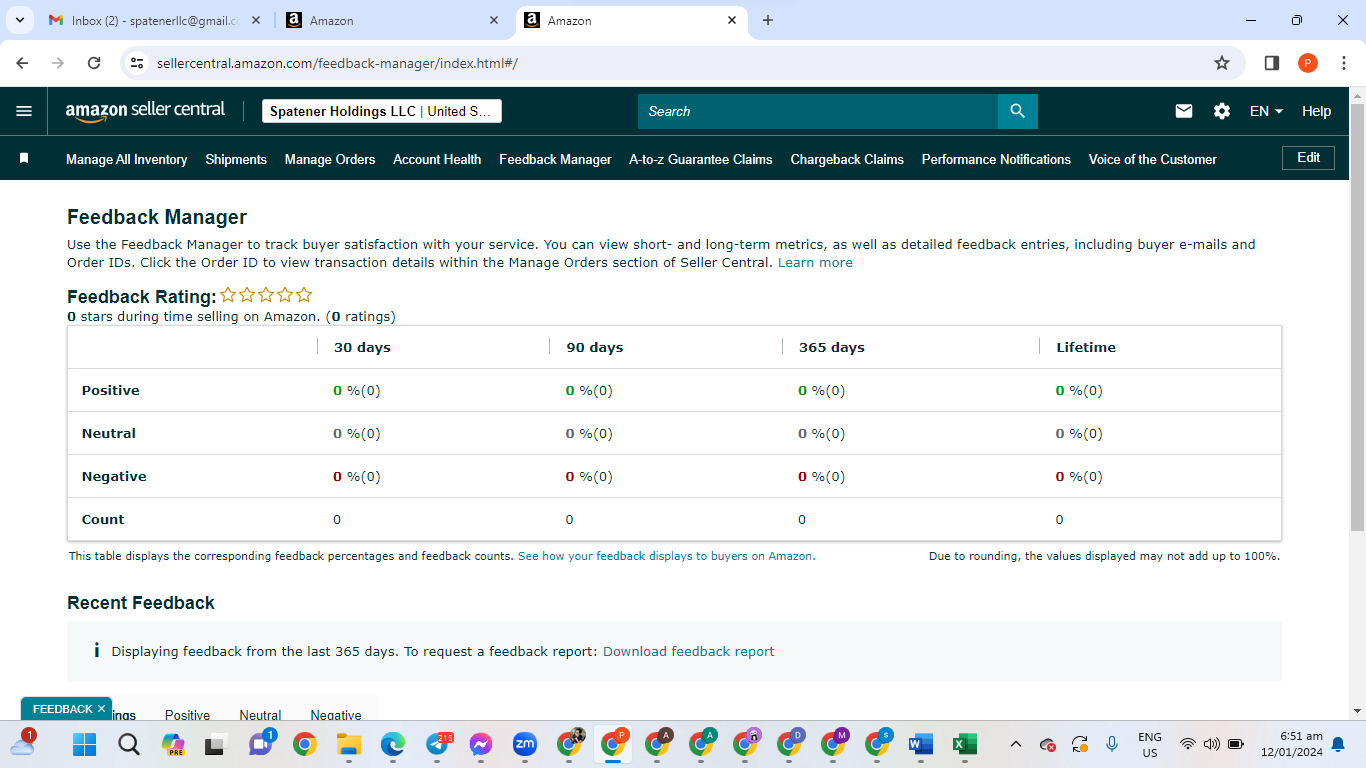The image size is (1366, 768).
Task: Click the five-star Feedback Rating display
Action: [x=266, y=295]
